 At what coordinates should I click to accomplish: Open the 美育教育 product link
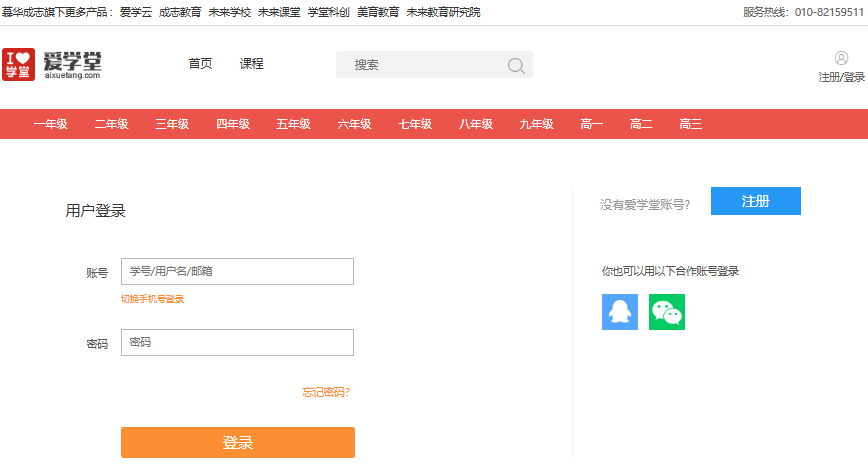pyautogui.click(x=378, y=12)
